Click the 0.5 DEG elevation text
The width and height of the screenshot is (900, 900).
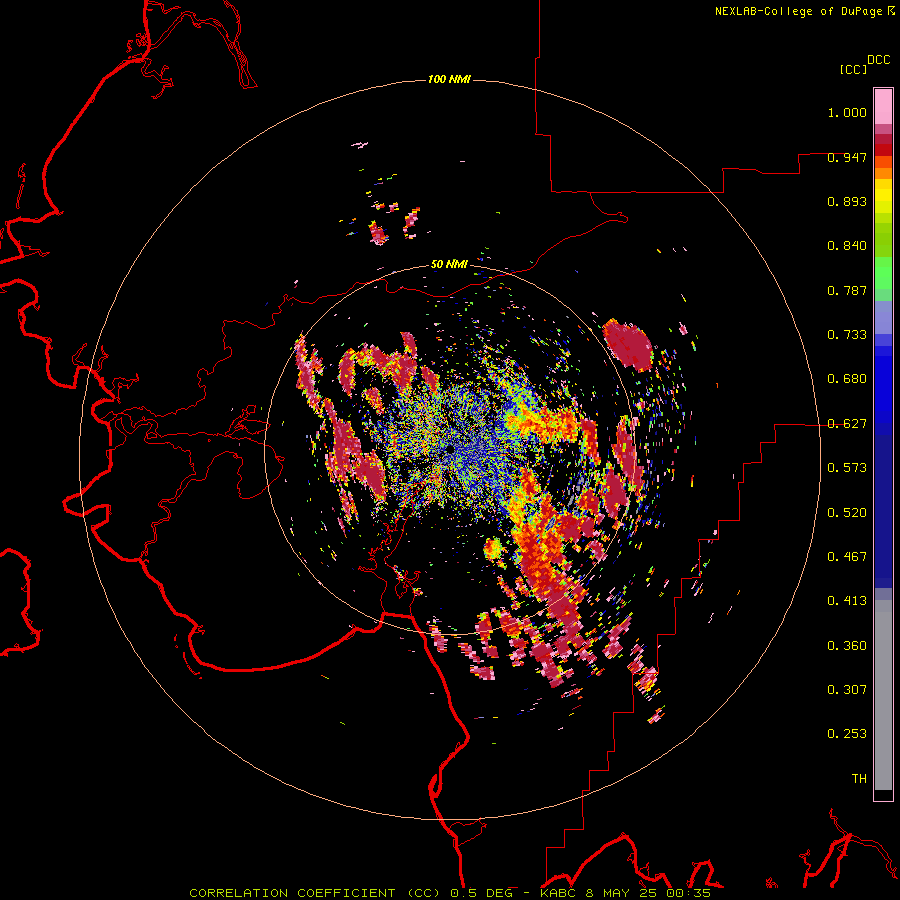[x=481, y=893]
